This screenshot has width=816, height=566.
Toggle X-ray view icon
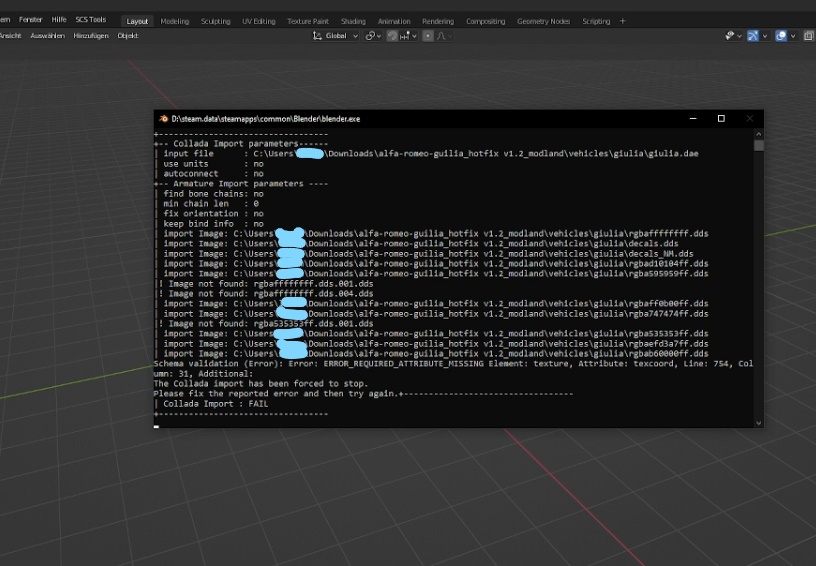808,36
